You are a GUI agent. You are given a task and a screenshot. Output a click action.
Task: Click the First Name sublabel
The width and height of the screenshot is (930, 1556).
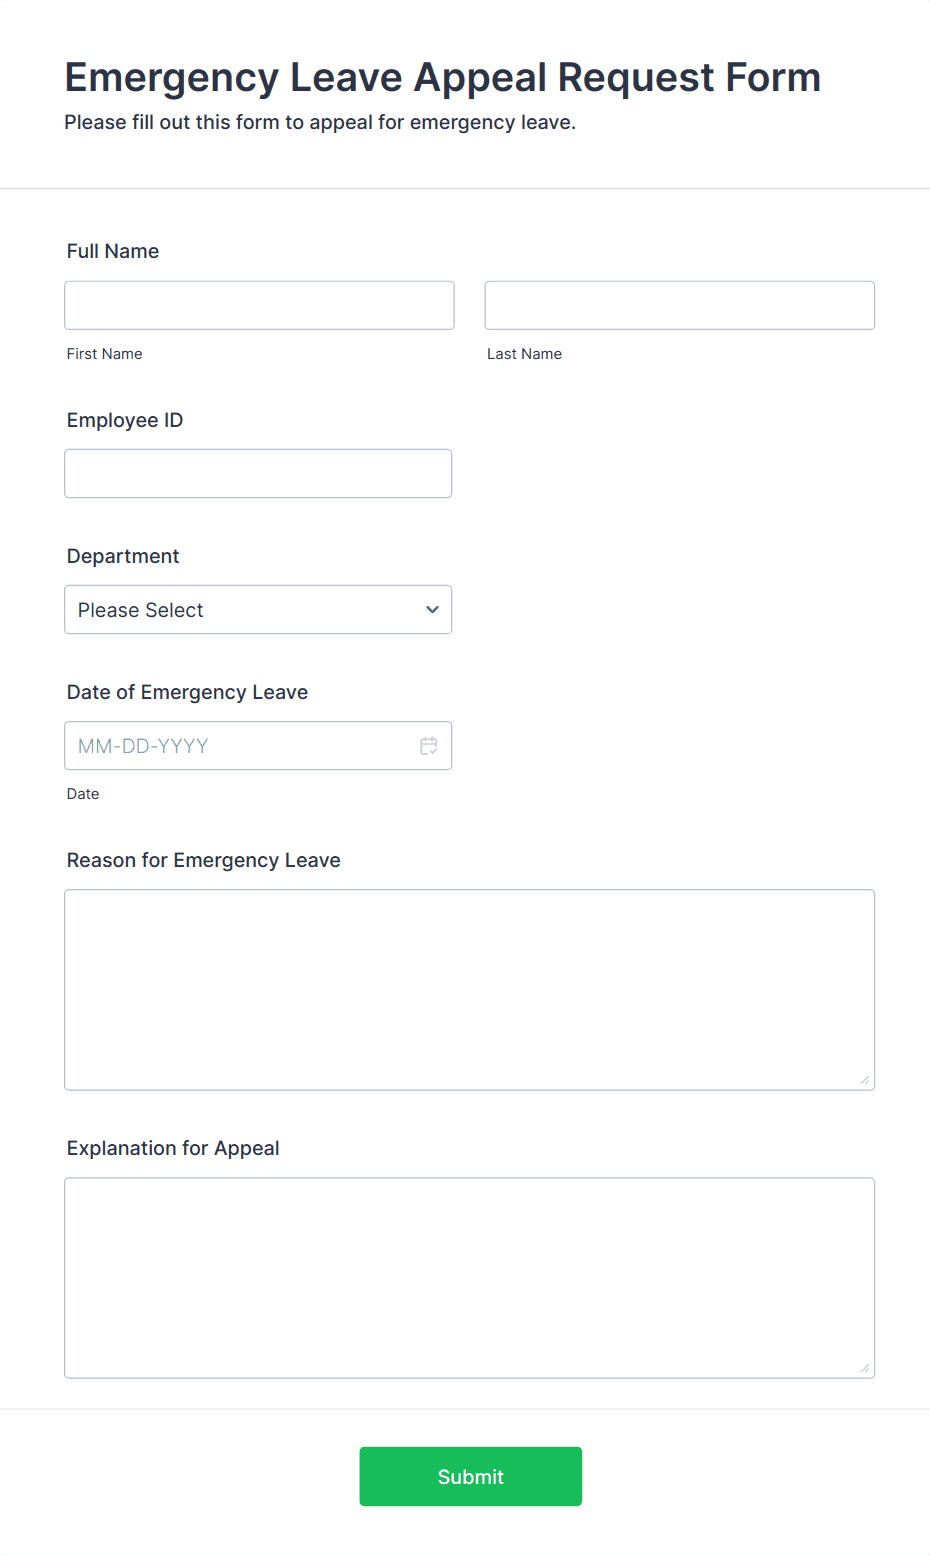click(105, 354)
